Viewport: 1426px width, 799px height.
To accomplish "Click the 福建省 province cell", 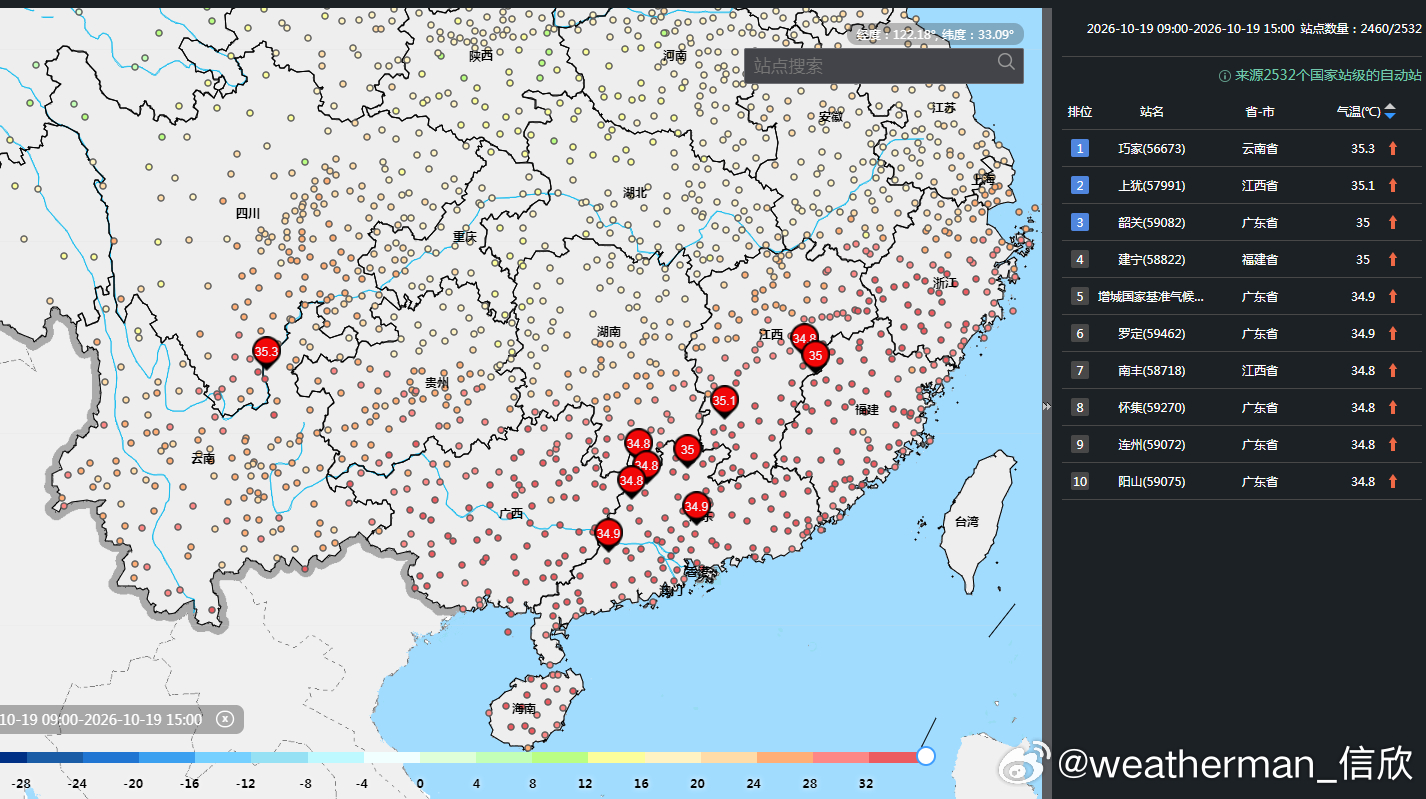I will (x=1260, y=259).
